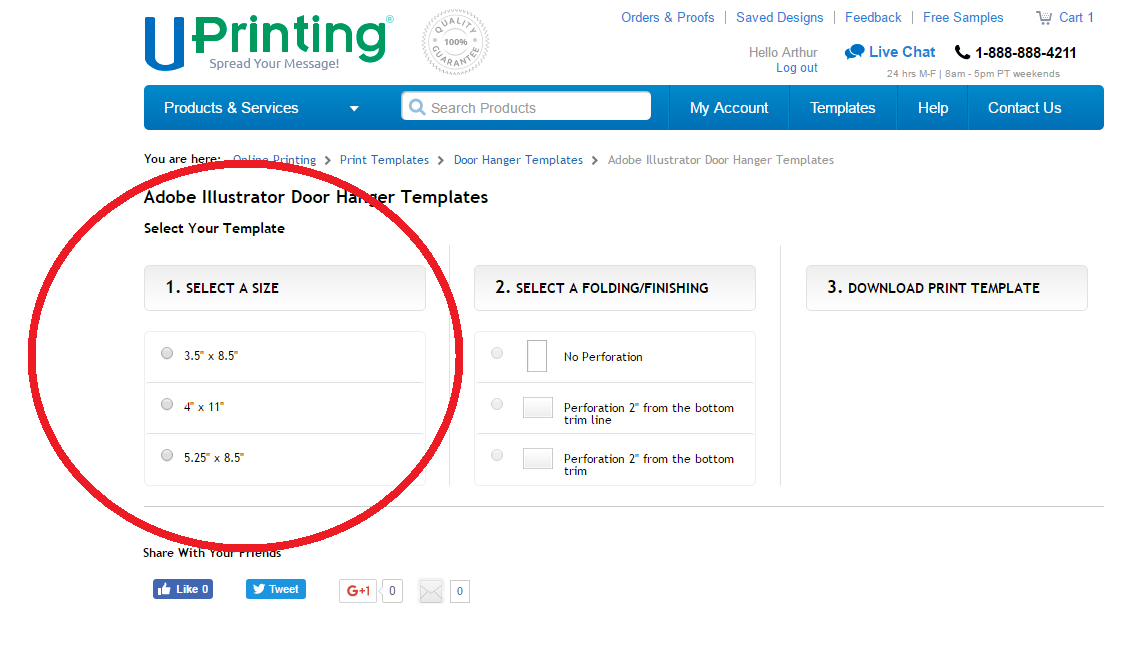This screenshot has height=656, width=1136.
Task: Click the Google +1 button
Action: [359, 591]
